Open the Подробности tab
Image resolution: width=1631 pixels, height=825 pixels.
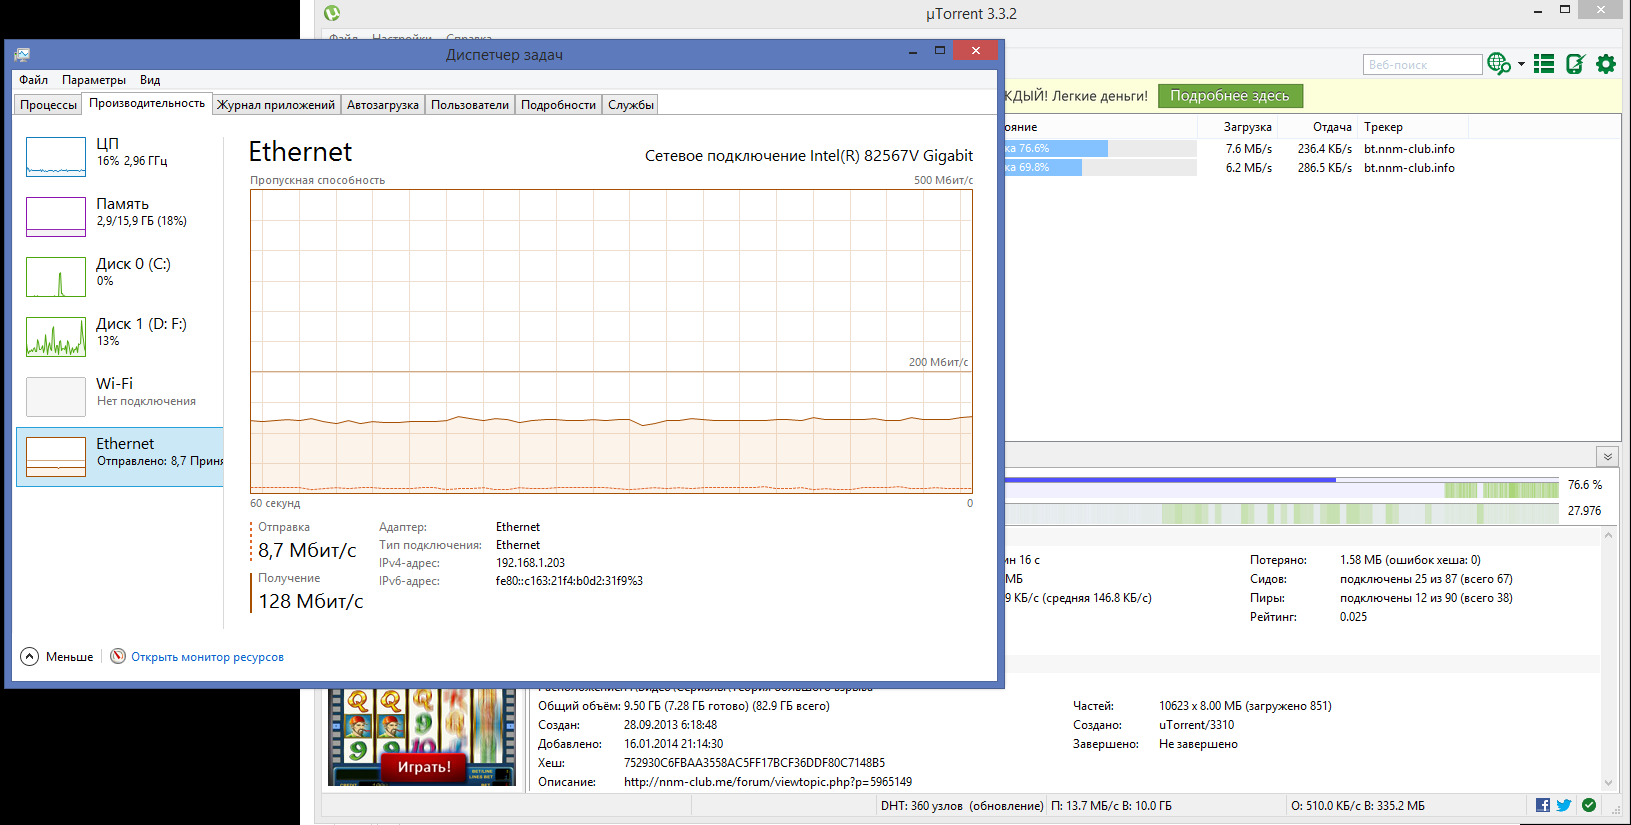pos(558,105)
